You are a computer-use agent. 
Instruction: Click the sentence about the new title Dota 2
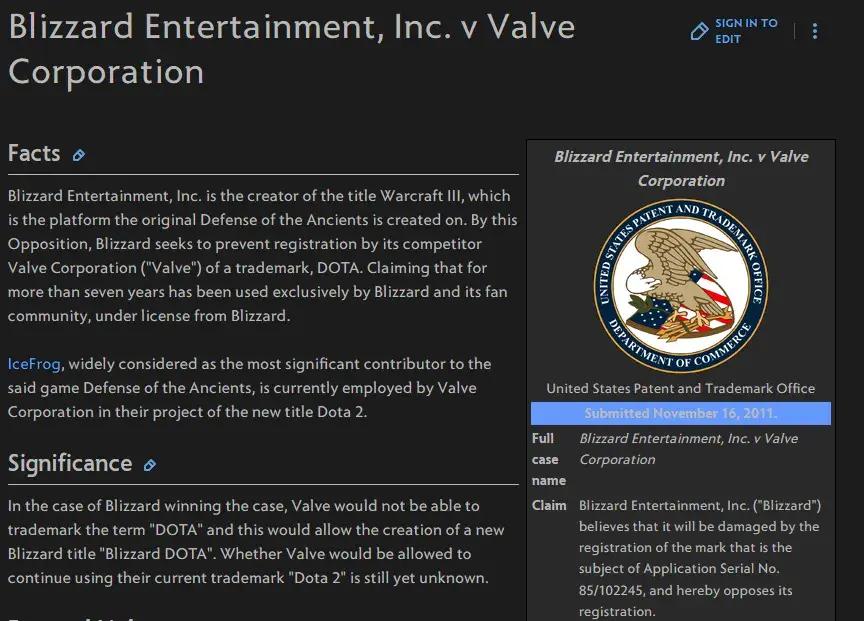tap(250, 388)
